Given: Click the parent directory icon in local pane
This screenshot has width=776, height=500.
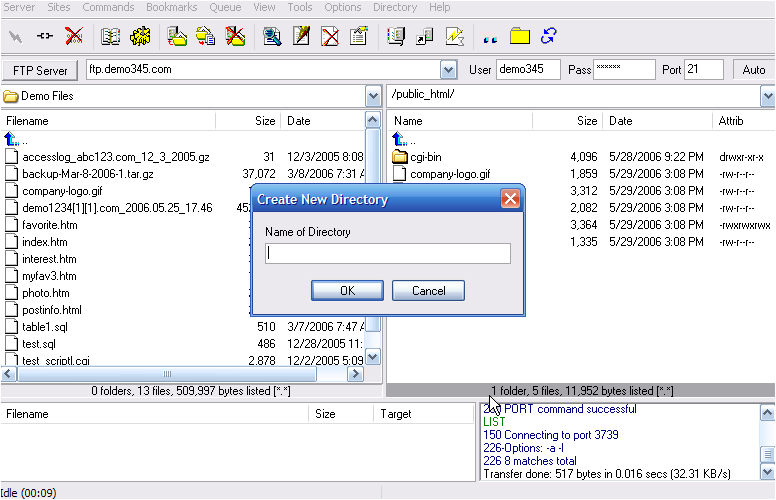Looking at the screenshot, I should pyautogui.click(x=11, y=139).
